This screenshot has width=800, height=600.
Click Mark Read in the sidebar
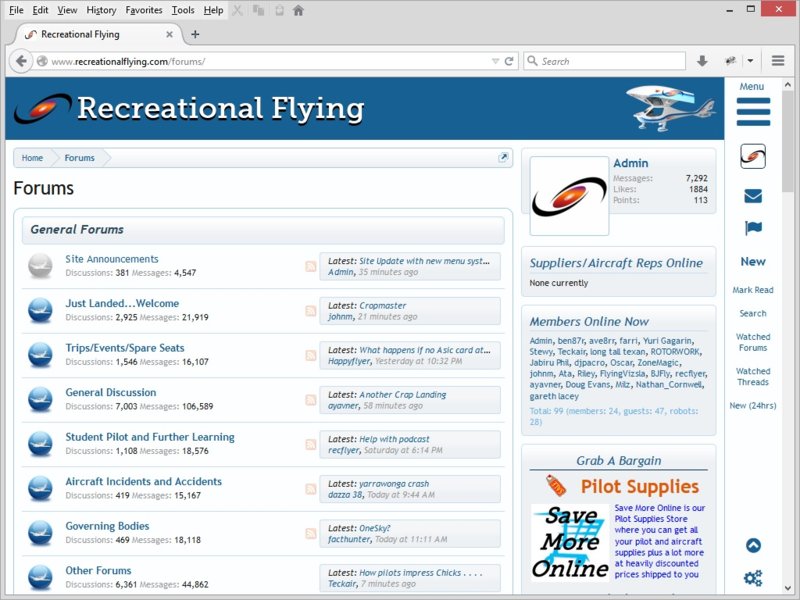(753, 290)
